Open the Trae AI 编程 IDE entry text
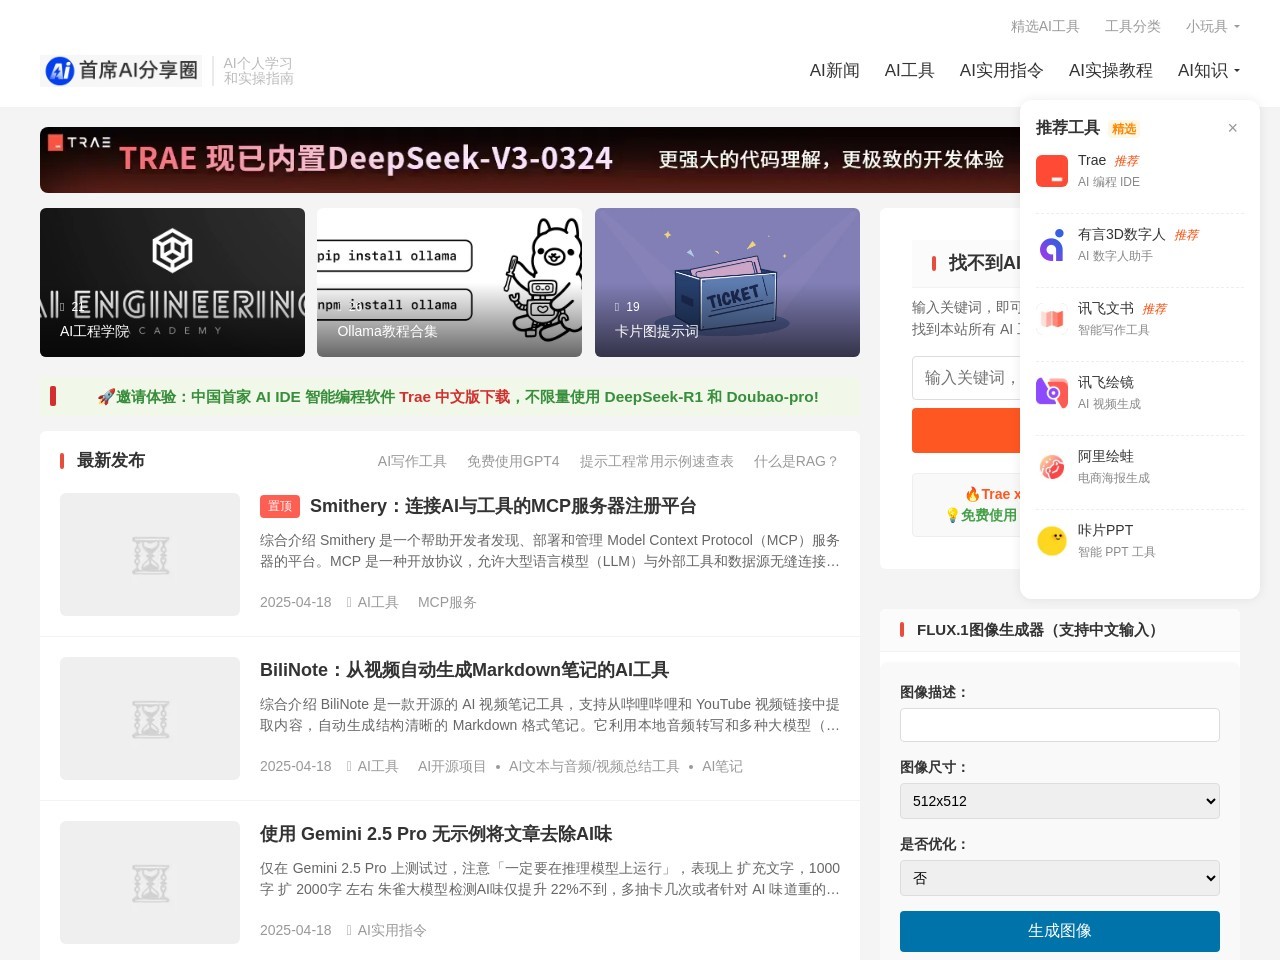Image resolution: width=1280 pixels, height=960 pixels. [x=1109, y=171]
